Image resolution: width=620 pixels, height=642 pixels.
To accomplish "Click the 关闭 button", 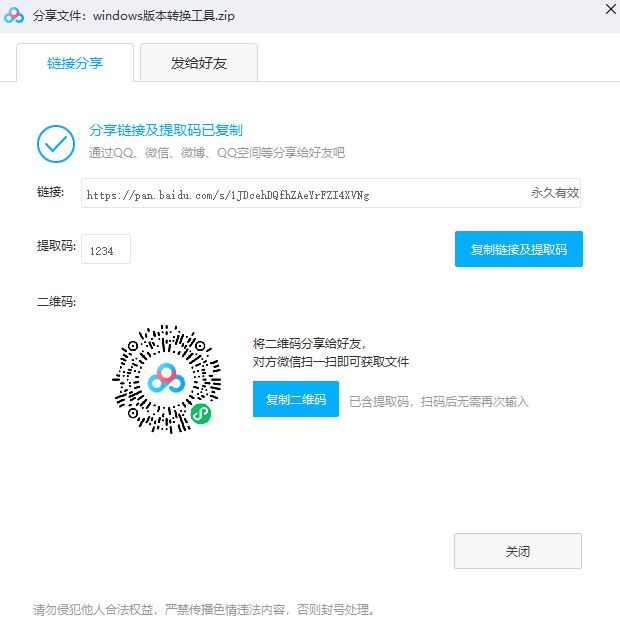I will coord(518,551).
